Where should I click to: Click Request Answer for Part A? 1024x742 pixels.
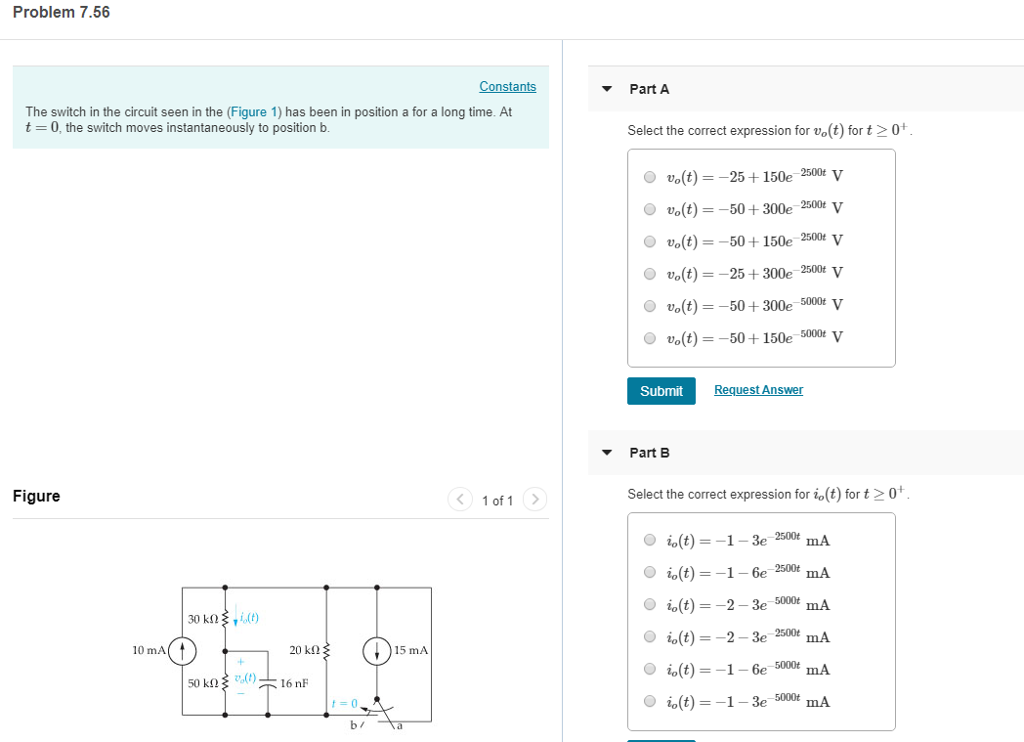(758, 389)
